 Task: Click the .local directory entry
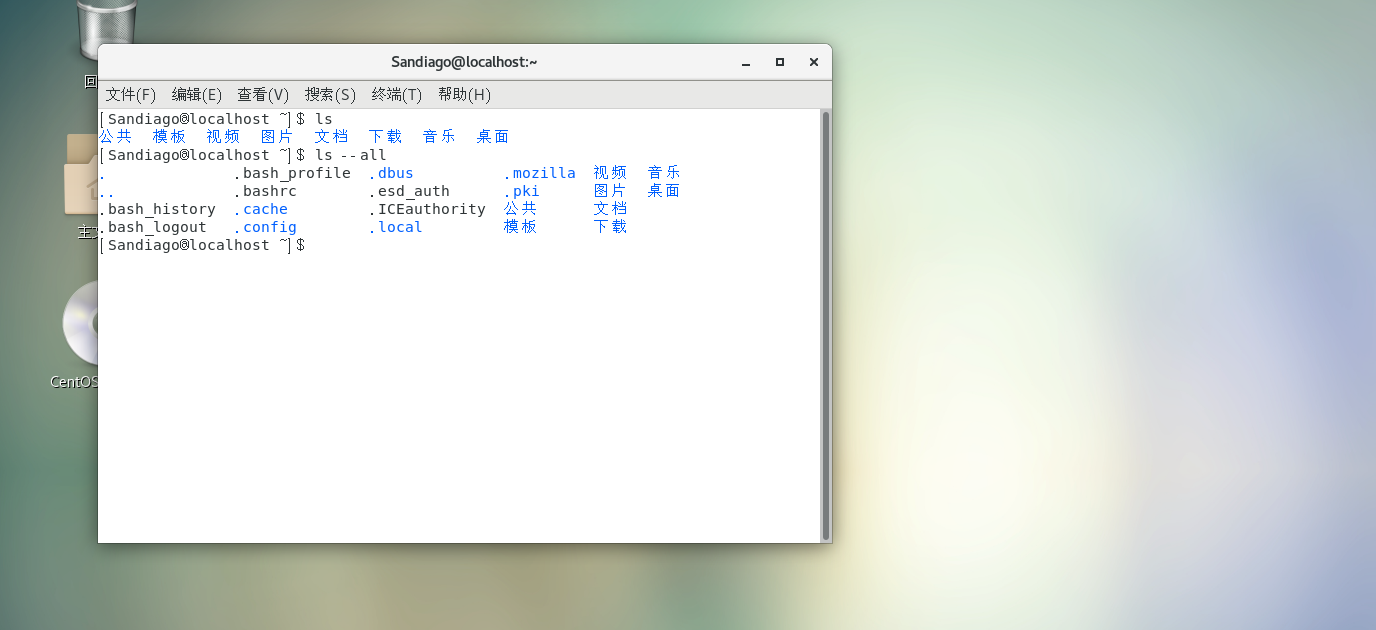[x=396, y=227]
